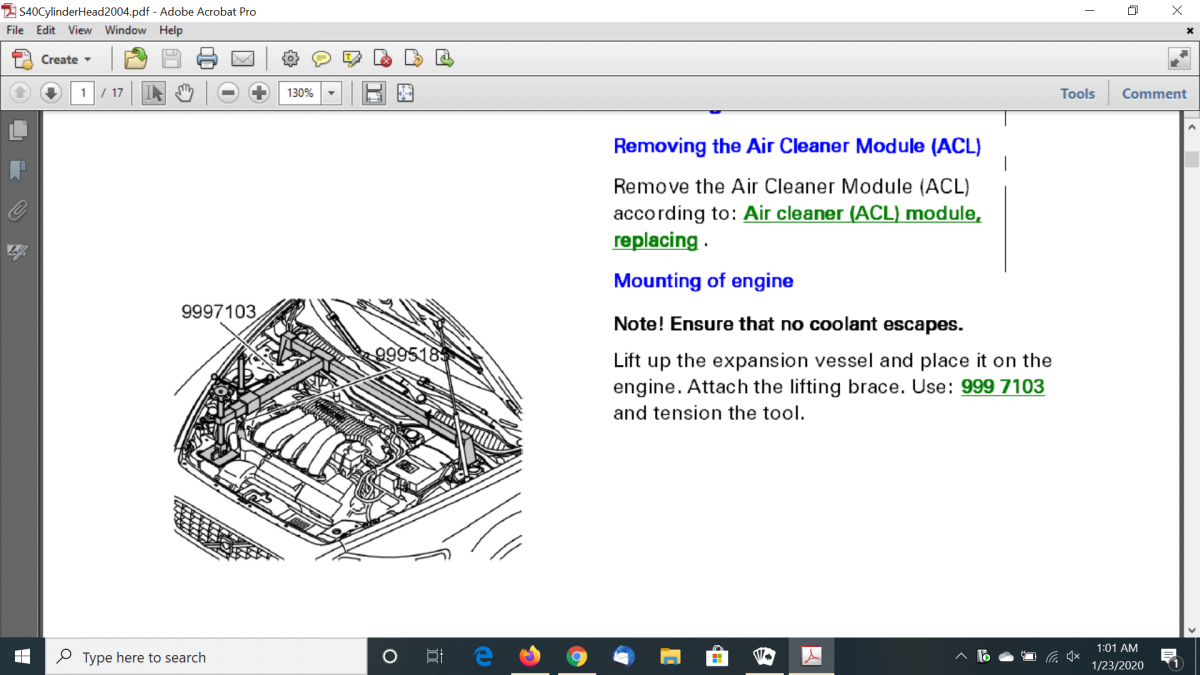The image size is (1200, 675).
Task: Select the highlight text tool
Action: pos(352,59)
